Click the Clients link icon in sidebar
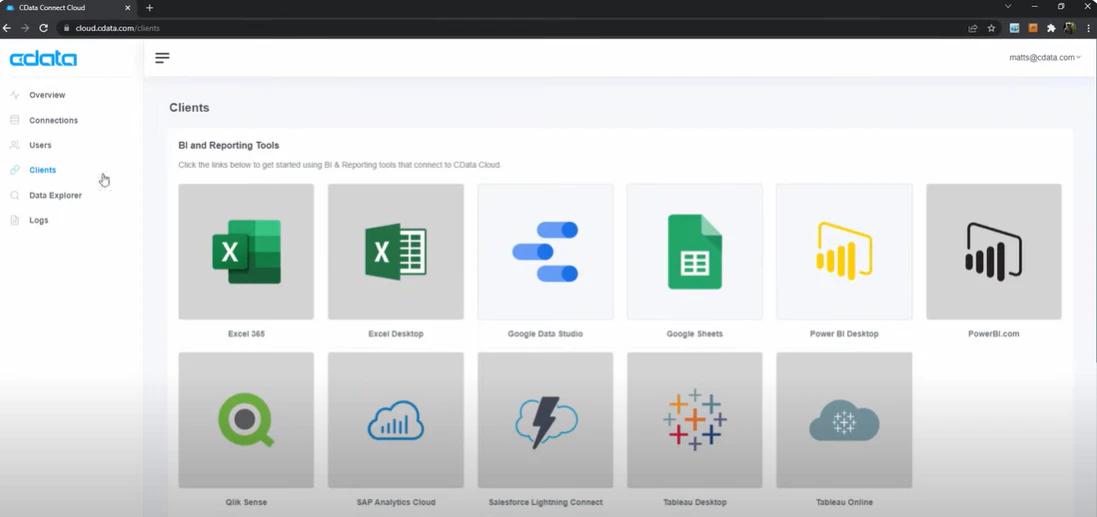The image size is (1097, 517). coord(15,170)
